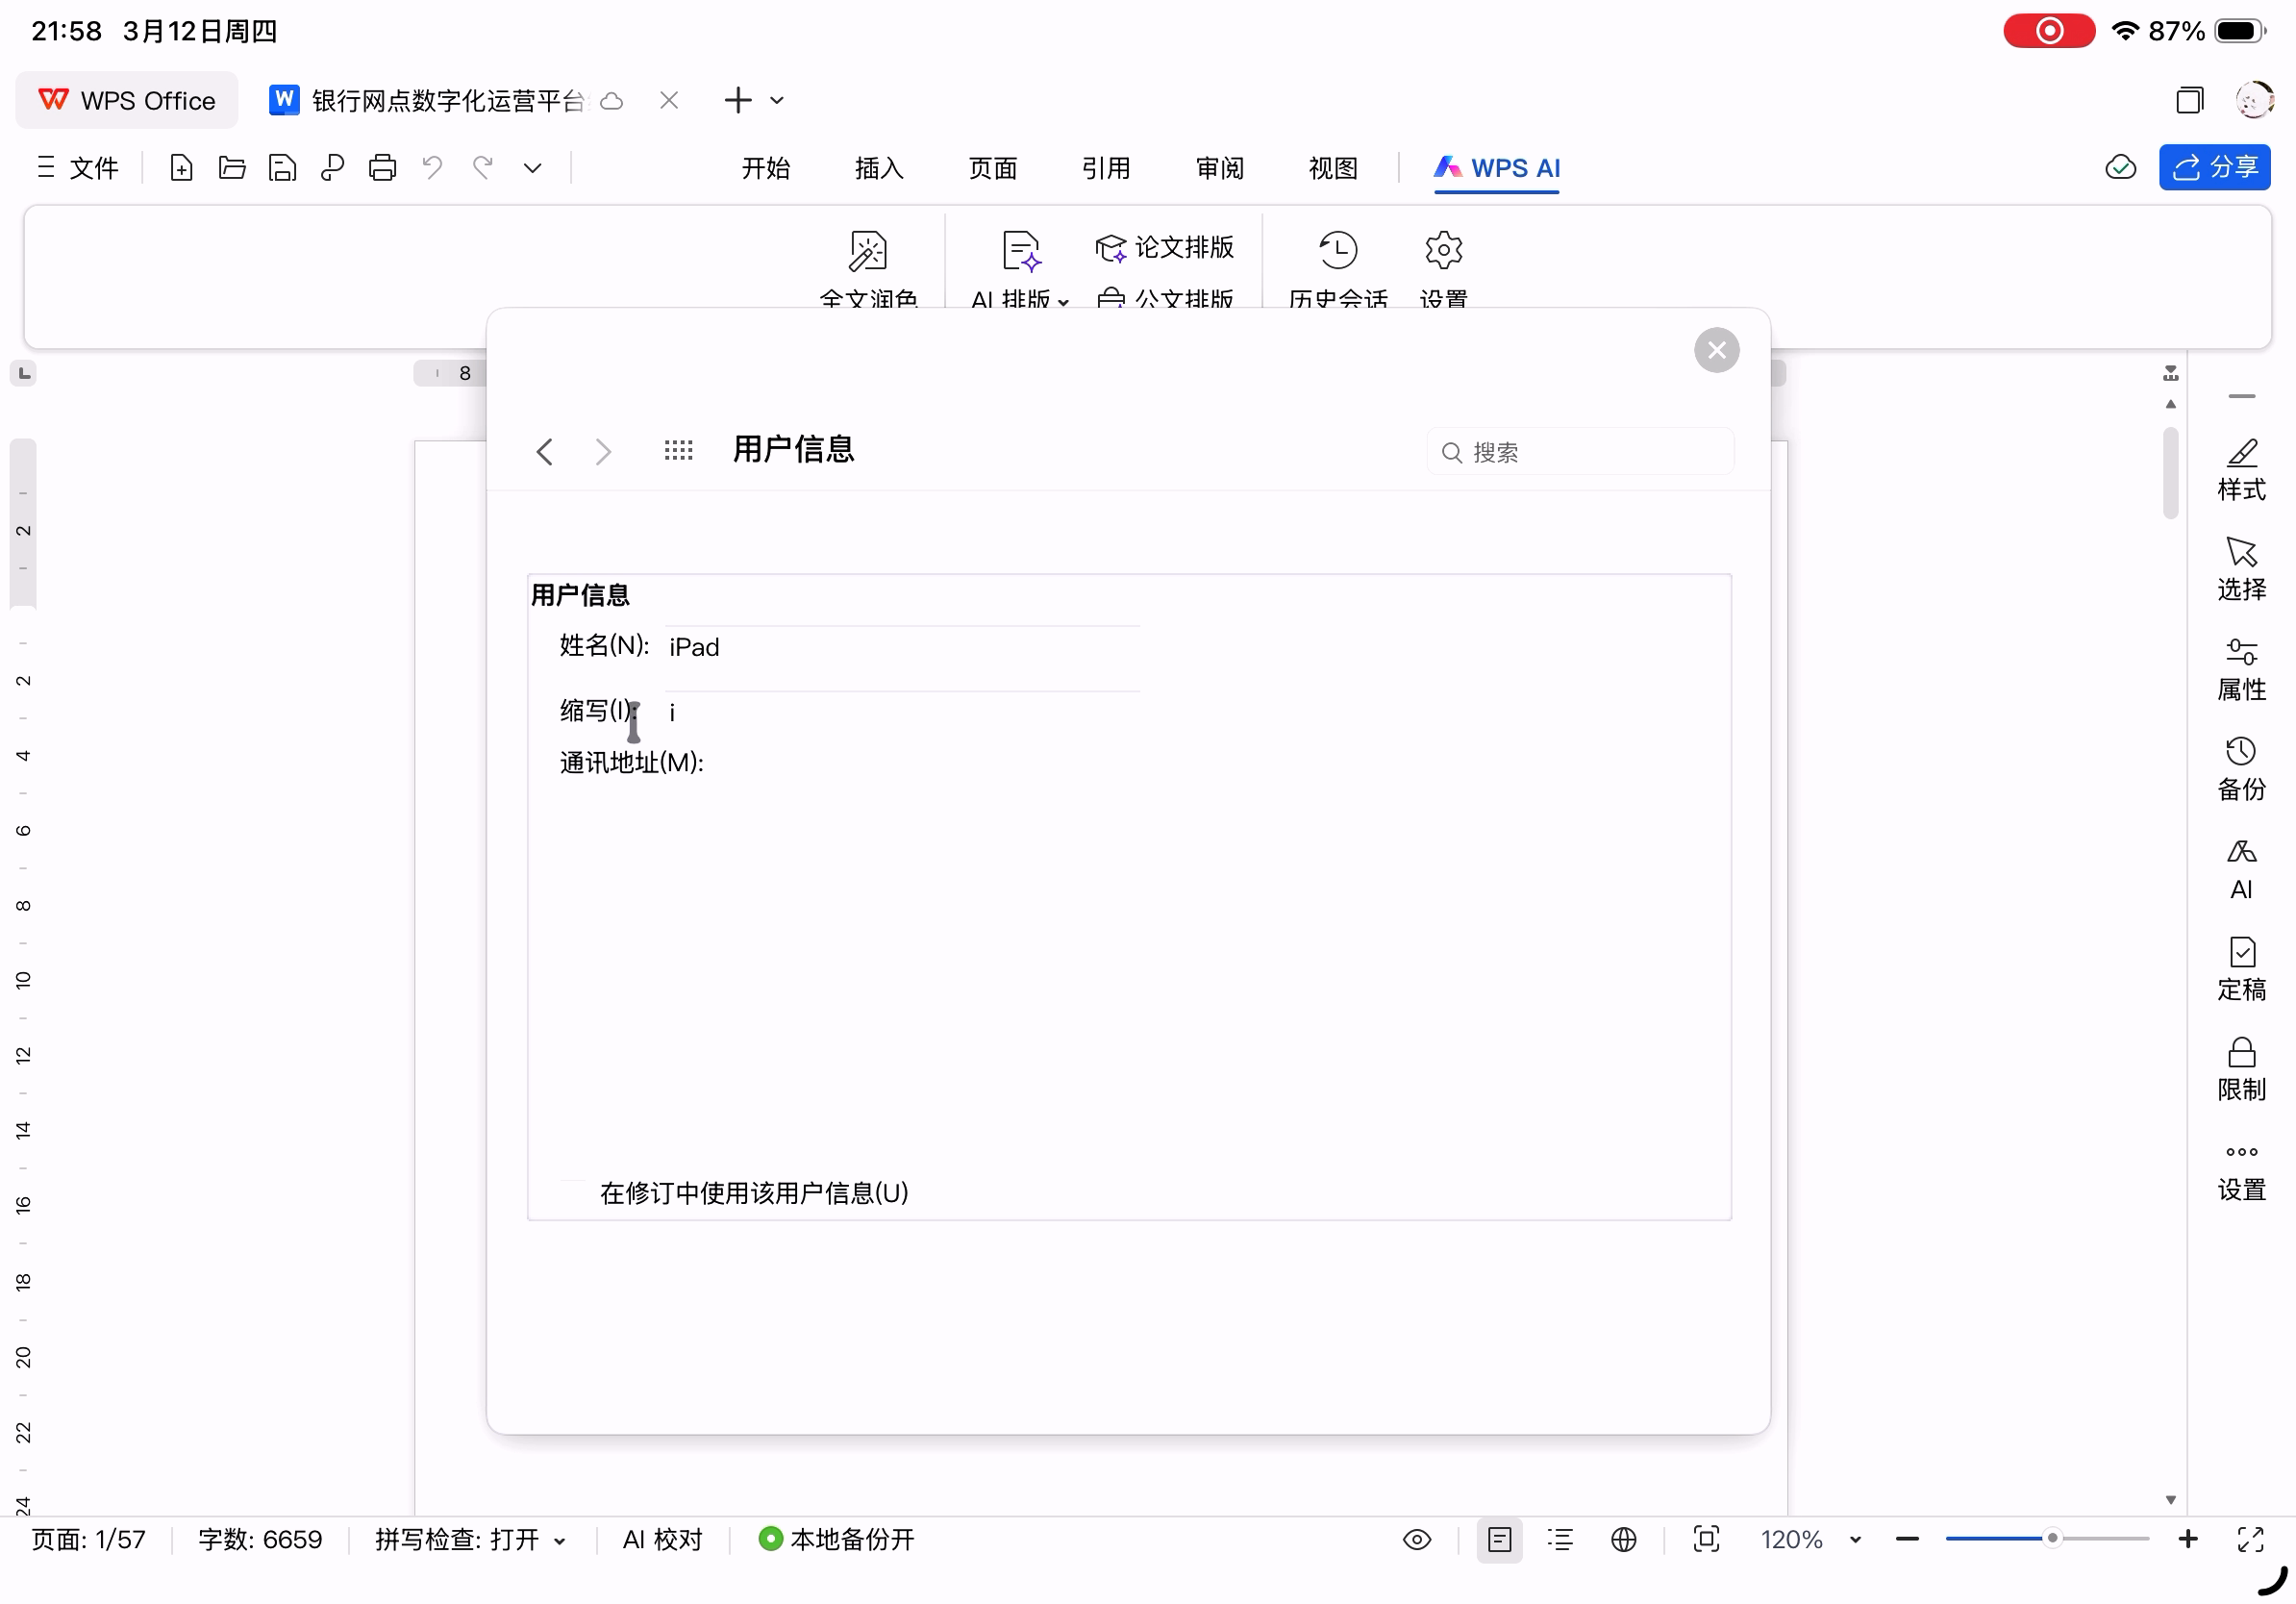Click the 限制 lock icon
This screenshot has height=1604, width=2296.
2241,1069
